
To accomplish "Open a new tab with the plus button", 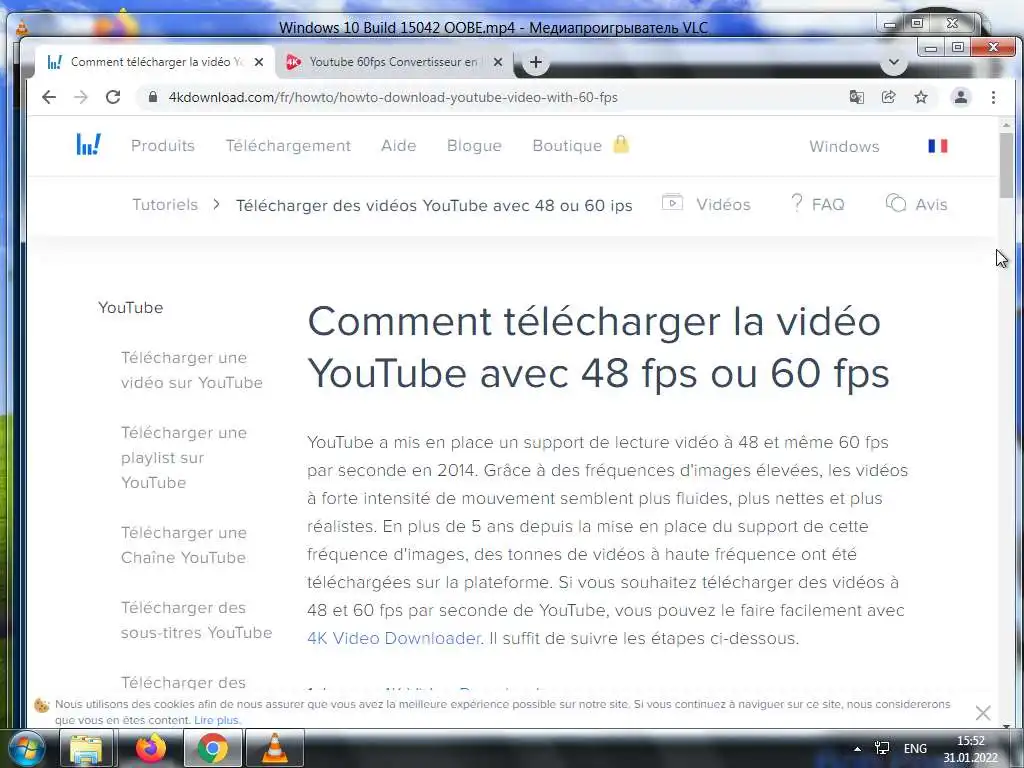I will click(536, 62).
